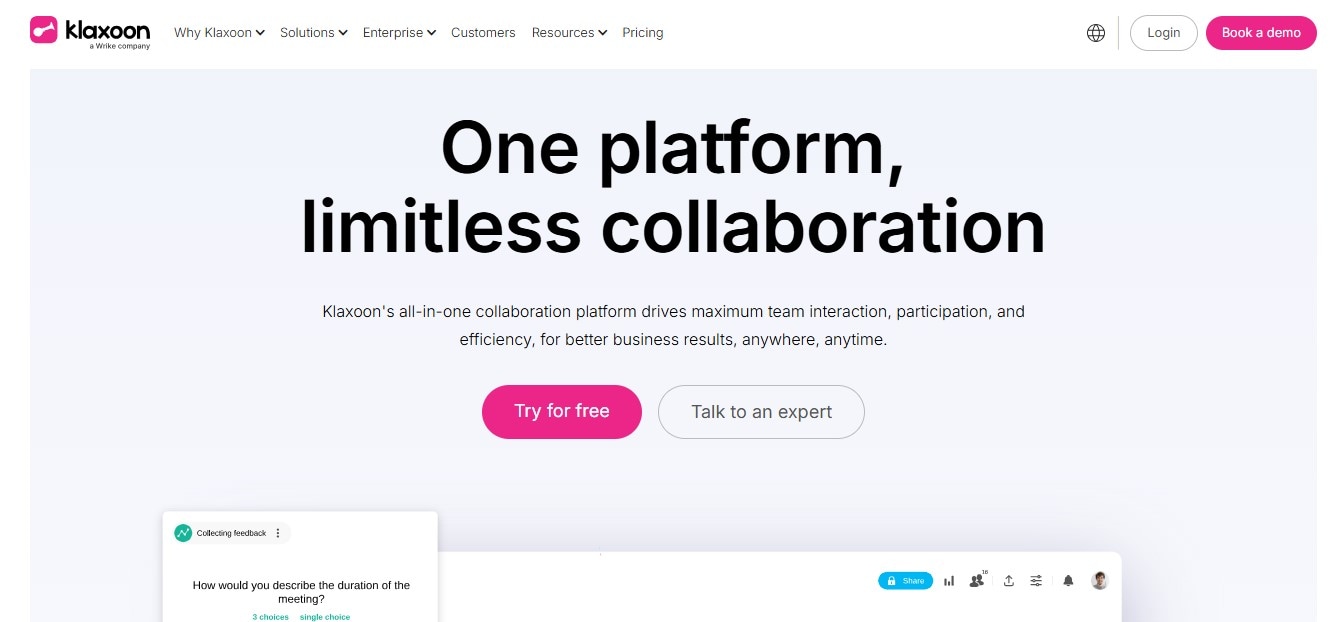Image resolution: width=1342 pixels, height=622 pixels.
Task: Expand the Enterprise dropdown menu
Action: click(x=399, y=33)
